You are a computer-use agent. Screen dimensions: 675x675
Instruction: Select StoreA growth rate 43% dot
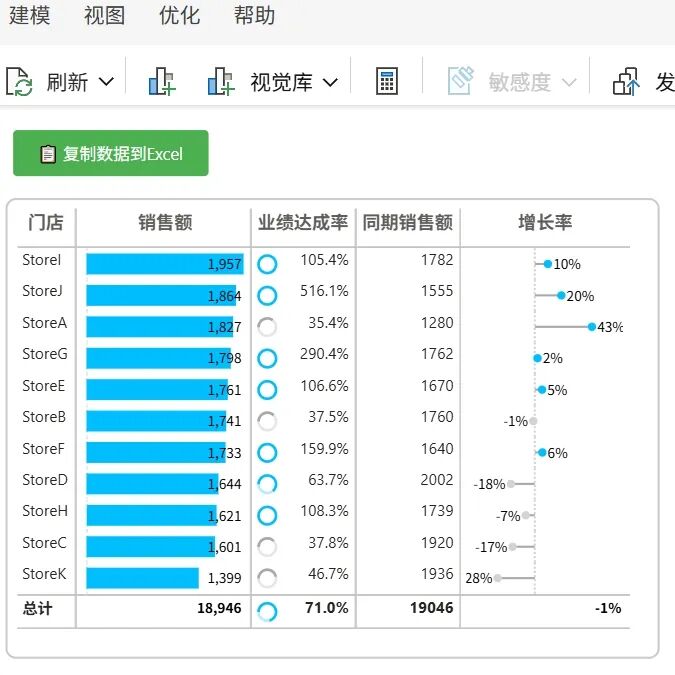(592, 327)
